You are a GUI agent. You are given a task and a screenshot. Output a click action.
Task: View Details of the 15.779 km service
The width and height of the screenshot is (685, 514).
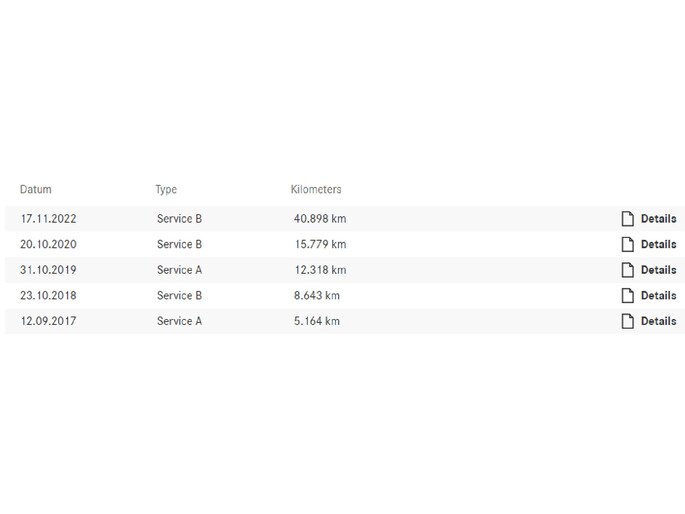click(x=658, y=245)
